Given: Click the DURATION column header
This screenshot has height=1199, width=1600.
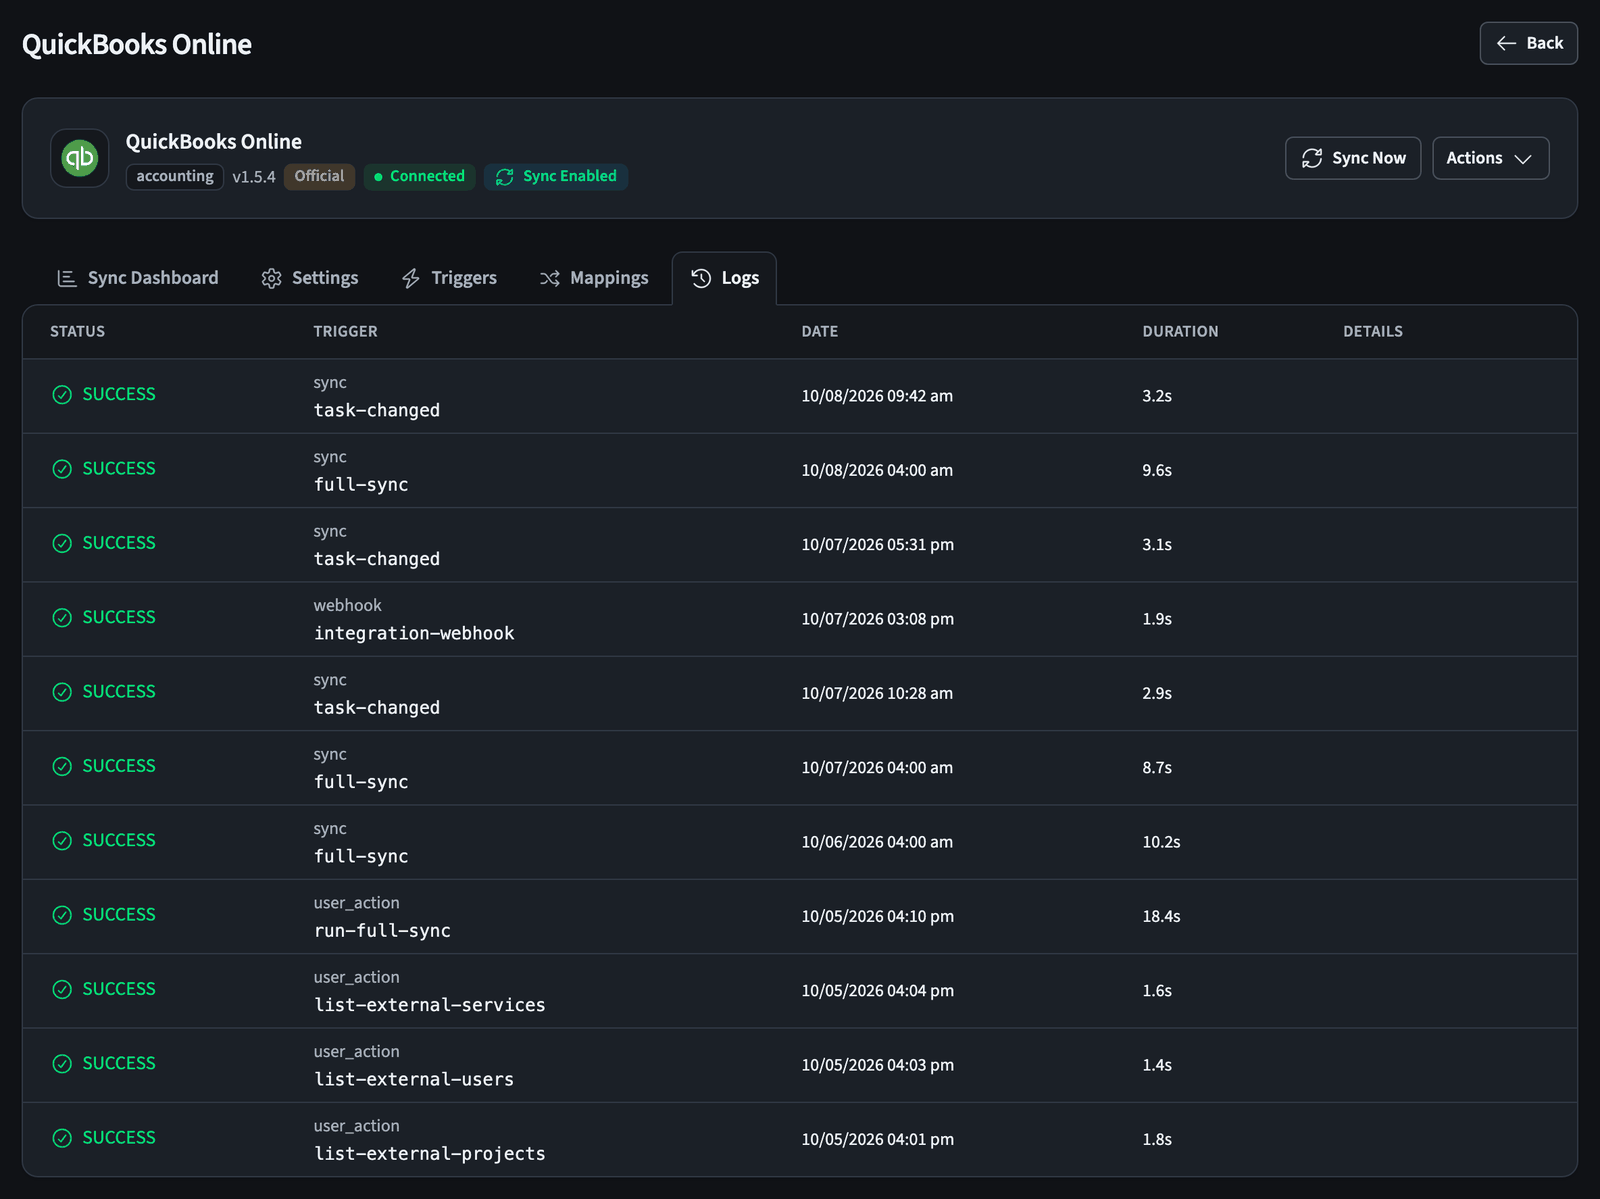Looking at the screenshot, I should click(1180, 331).
